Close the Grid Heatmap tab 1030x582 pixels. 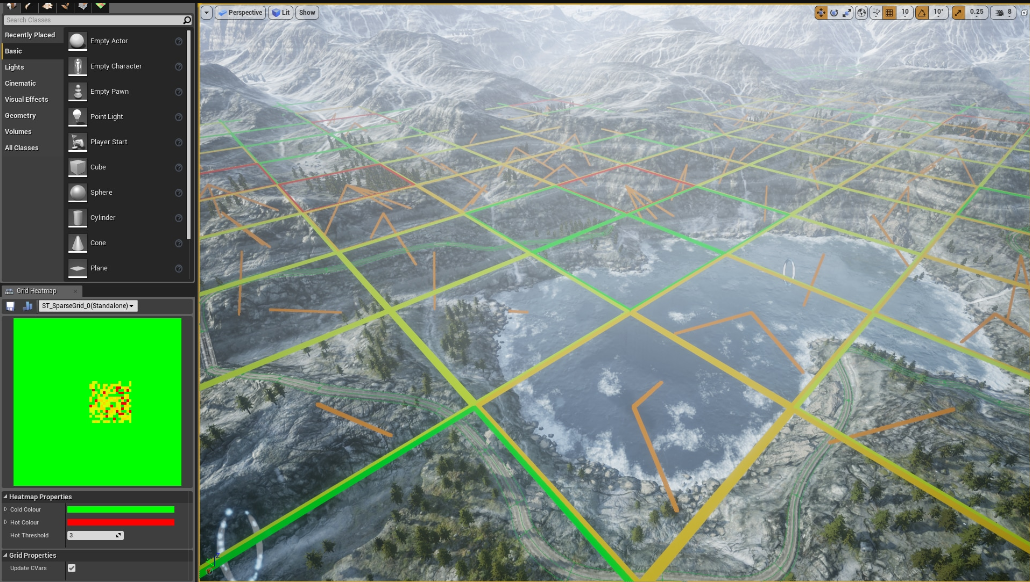76,291
